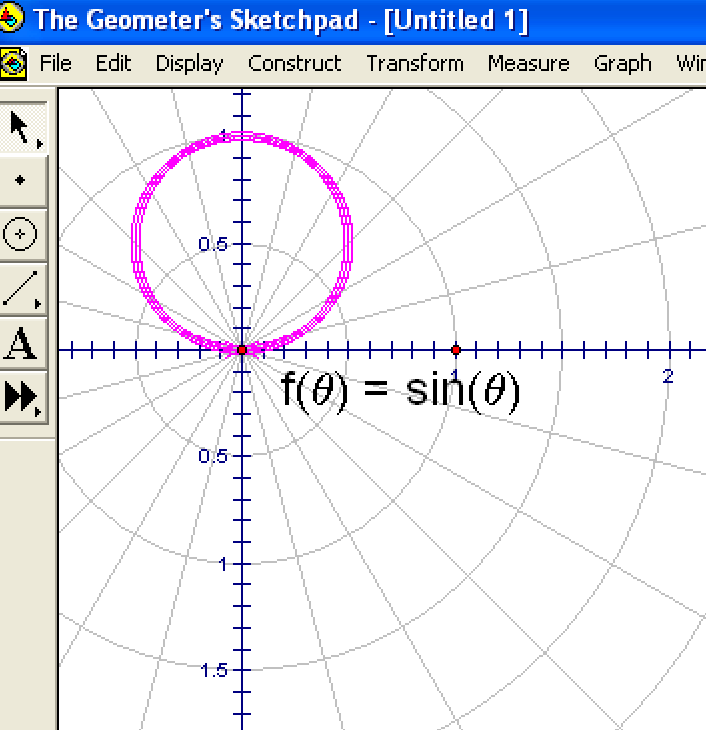Open the partially visible Window menu

[x=690, y=63]
